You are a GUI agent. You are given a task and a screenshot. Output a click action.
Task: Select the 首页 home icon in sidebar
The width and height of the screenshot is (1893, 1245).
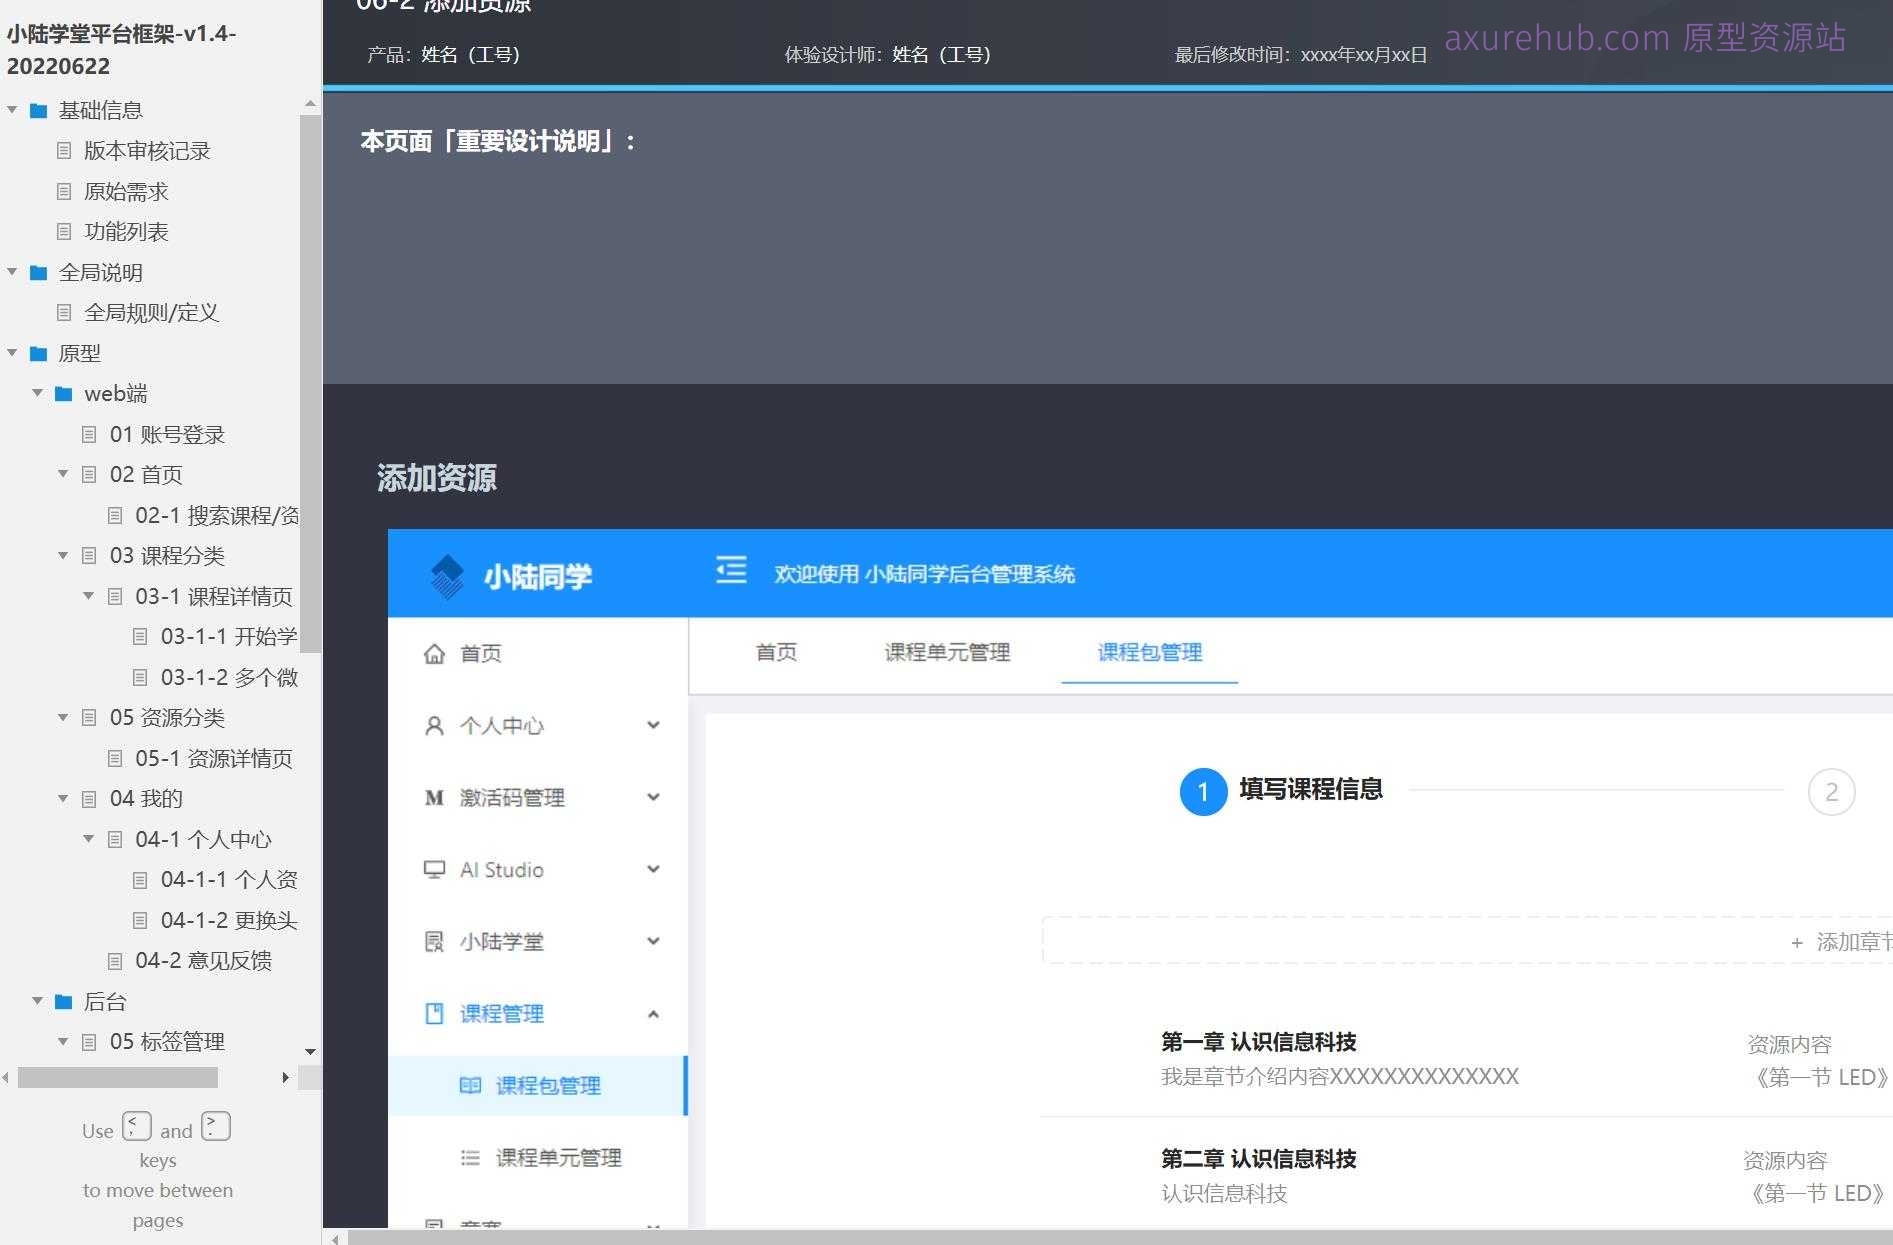click(434, 653)
